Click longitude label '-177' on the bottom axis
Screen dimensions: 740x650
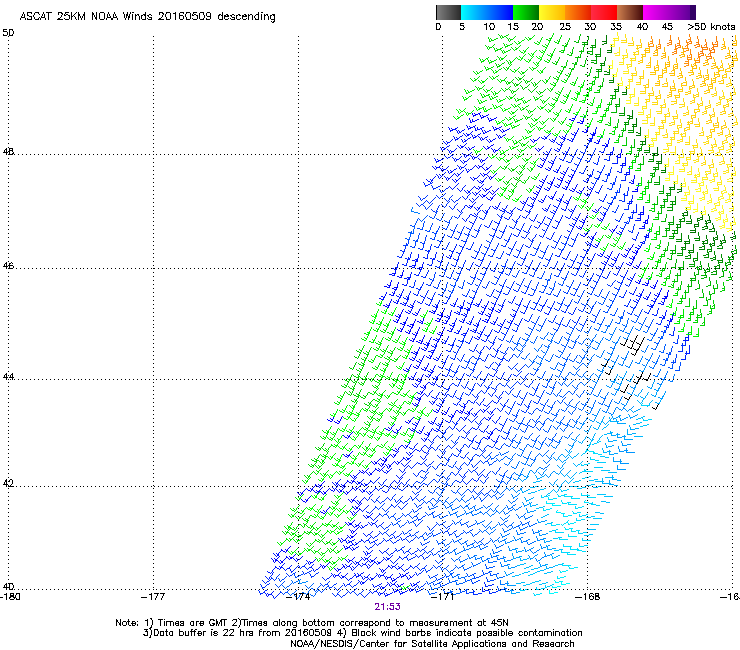(x=153, y=597)
